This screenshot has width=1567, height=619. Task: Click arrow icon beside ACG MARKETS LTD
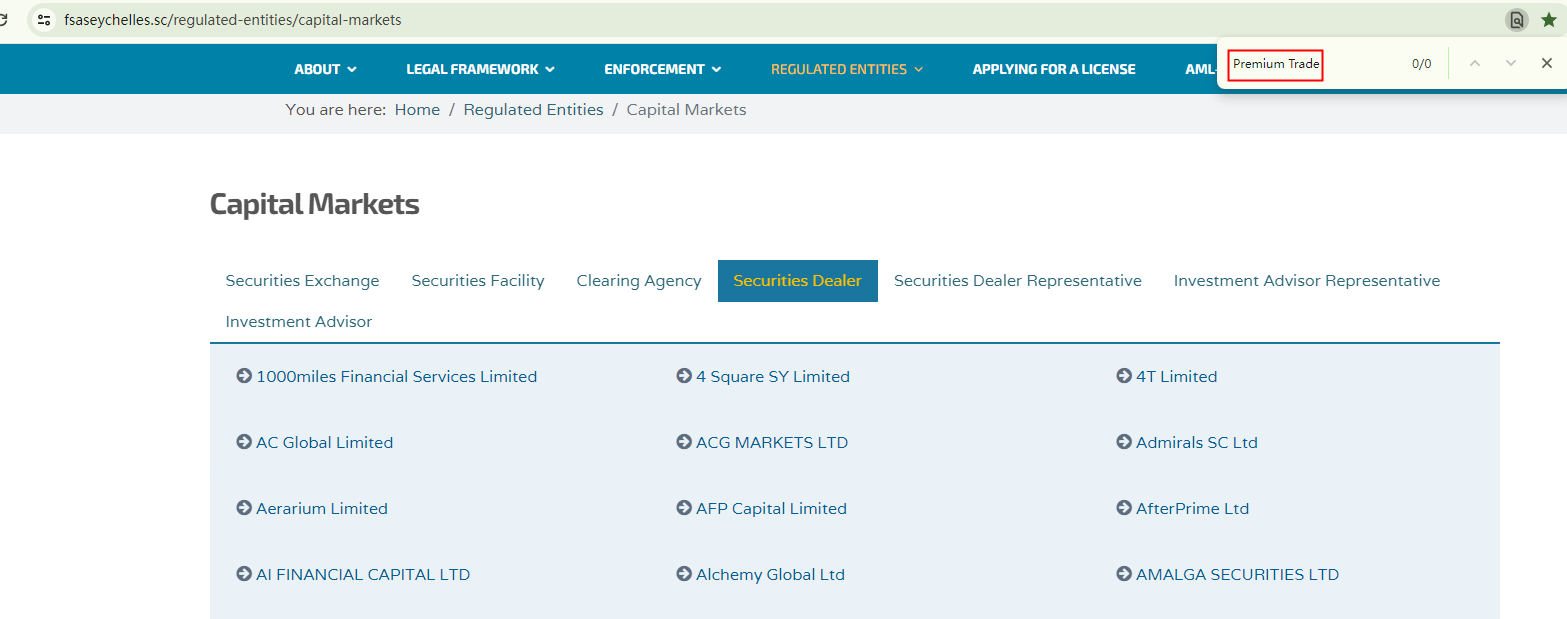pyautogui.click(x=684, y=442)
